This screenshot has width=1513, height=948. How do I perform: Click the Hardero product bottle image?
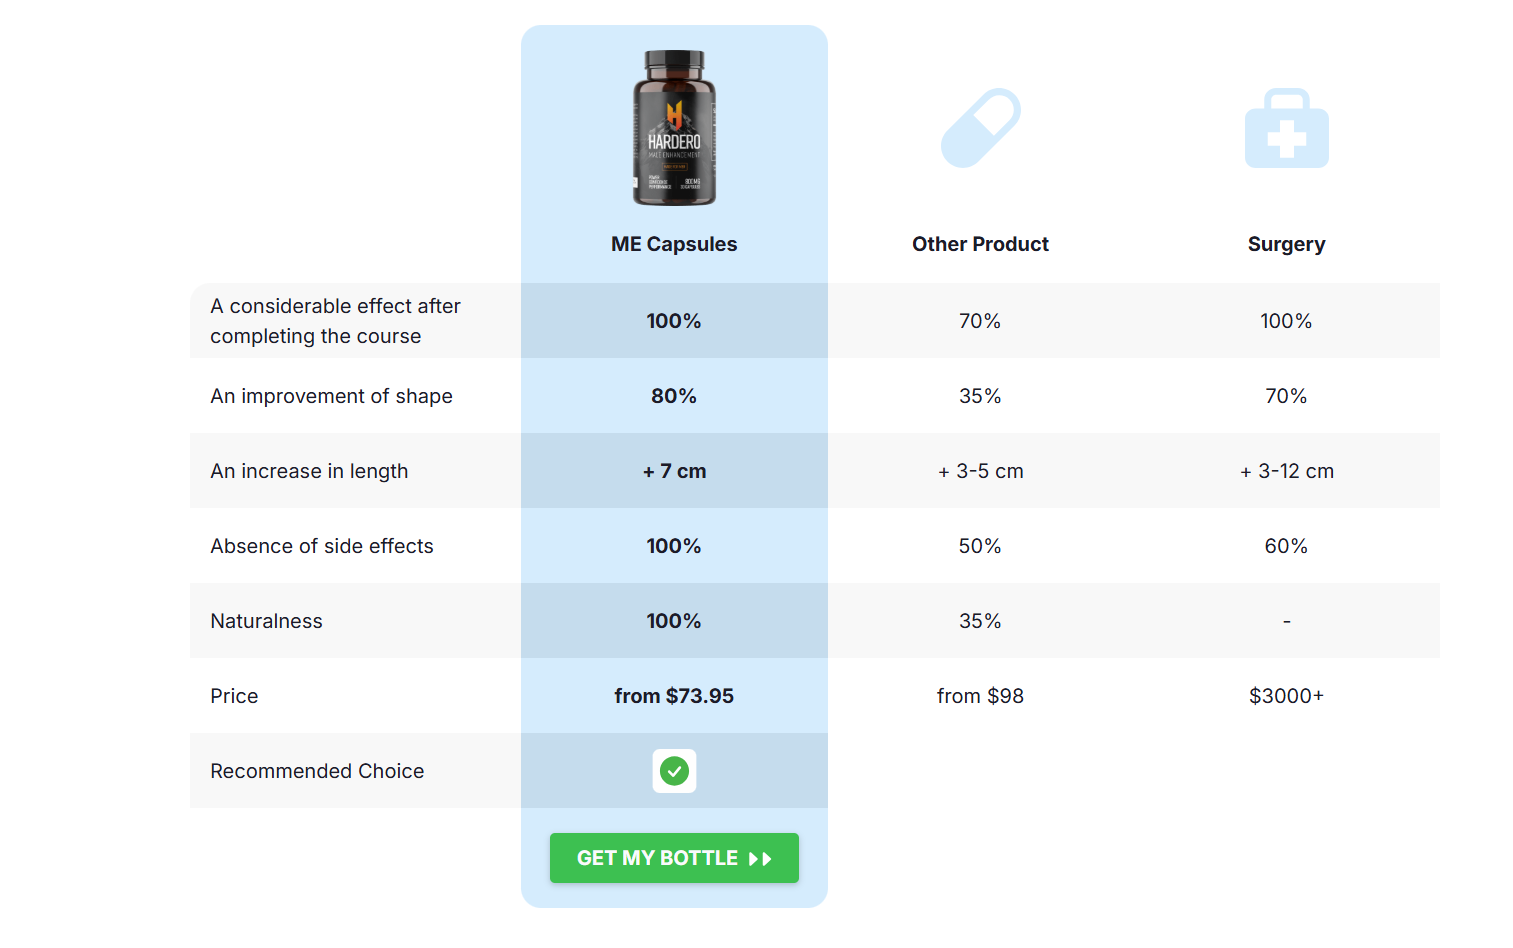674,128
